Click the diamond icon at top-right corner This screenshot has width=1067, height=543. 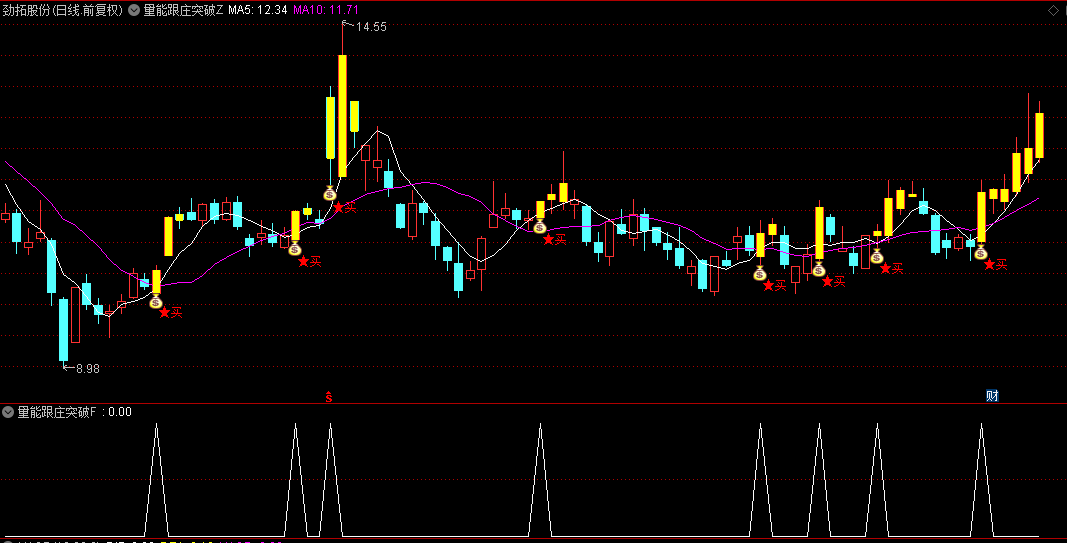tap(1053, 10)
